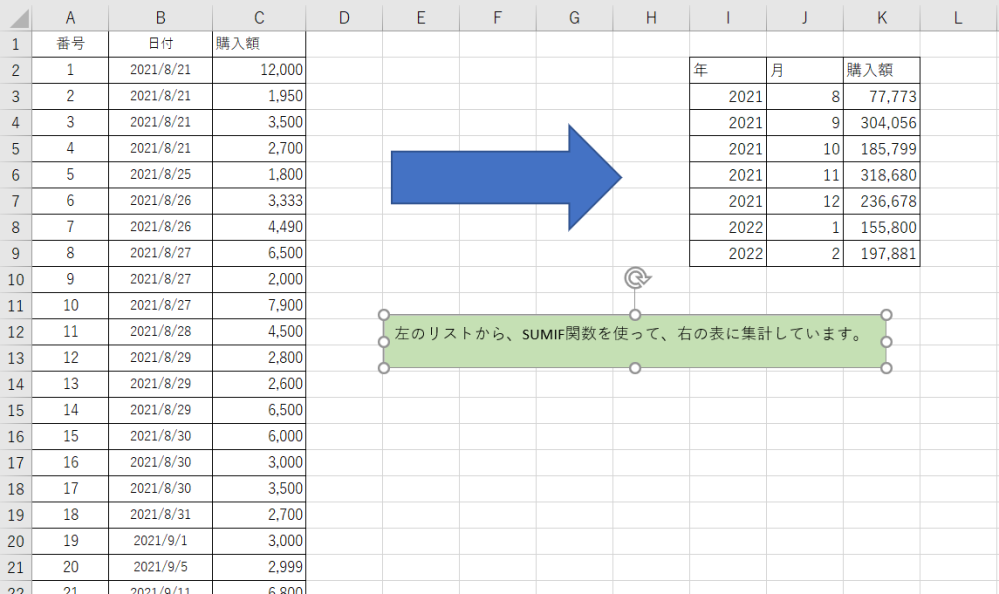The image size is (999, 594).
Task: Click the 番号 header cell
Action: [x=70, y=43]
